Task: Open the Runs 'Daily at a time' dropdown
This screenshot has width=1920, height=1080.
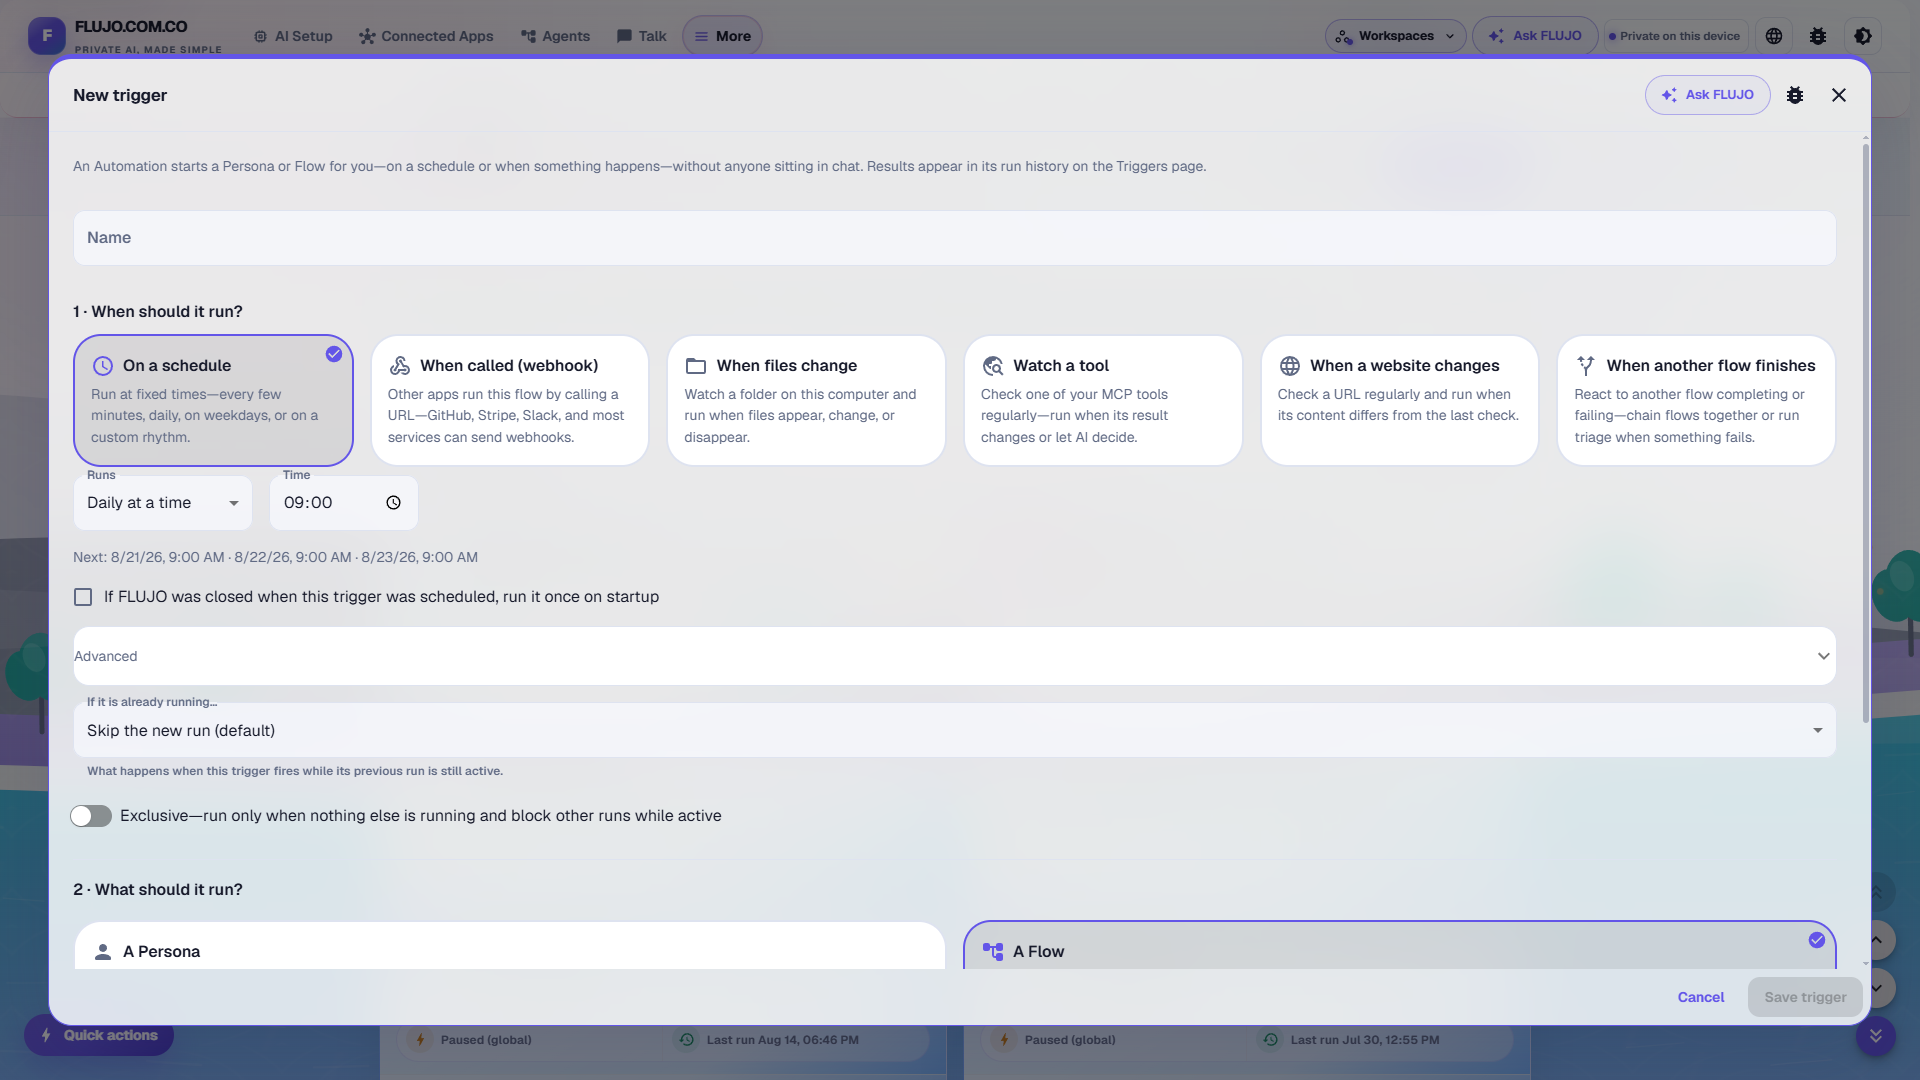Action: (163, 503)
